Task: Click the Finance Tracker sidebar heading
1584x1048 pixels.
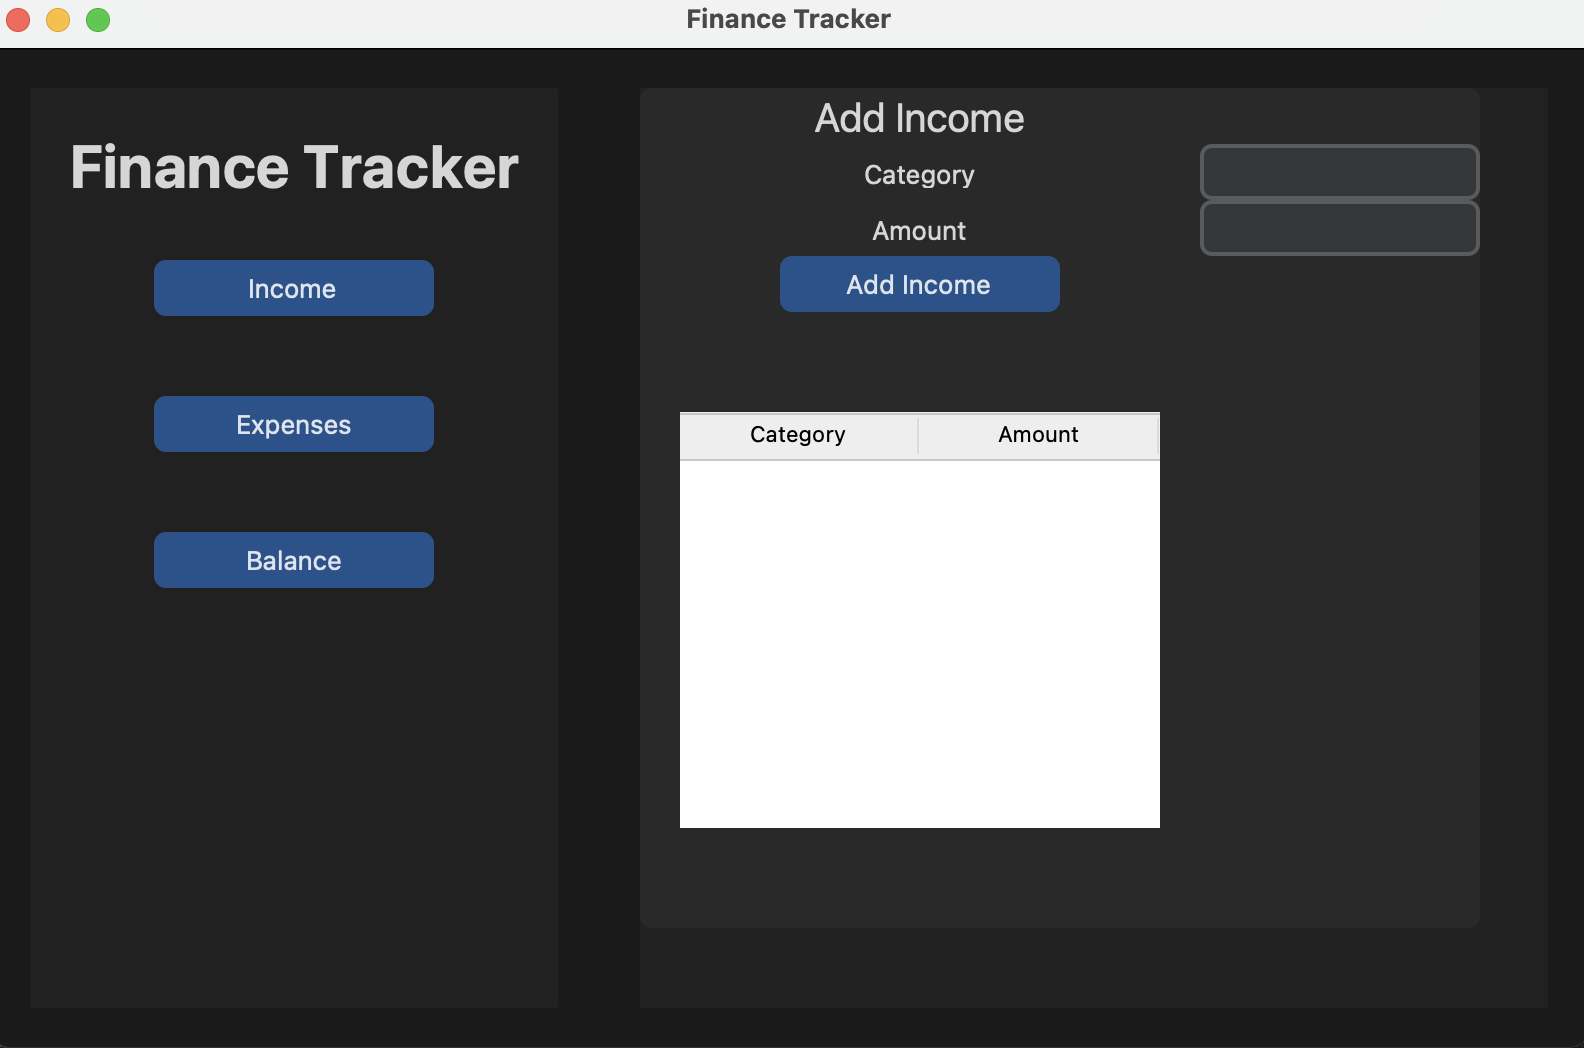Action: click(x=294, y=167)
